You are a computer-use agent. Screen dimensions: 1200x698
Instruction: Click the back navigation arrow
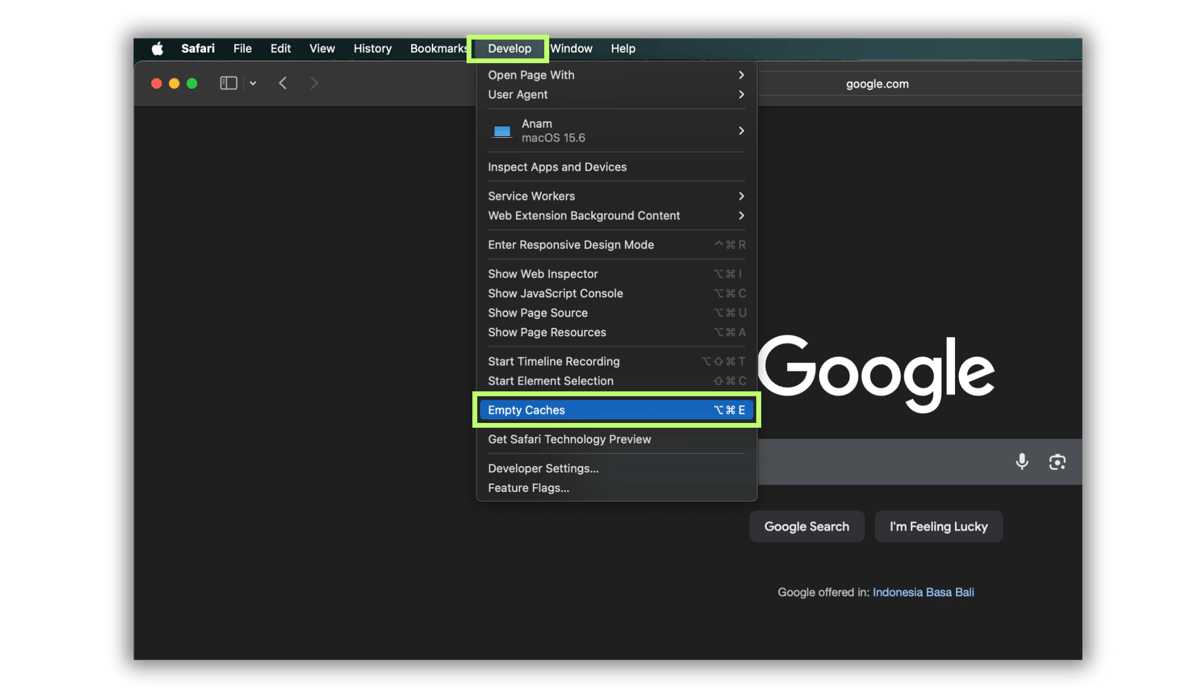[283, 83]
